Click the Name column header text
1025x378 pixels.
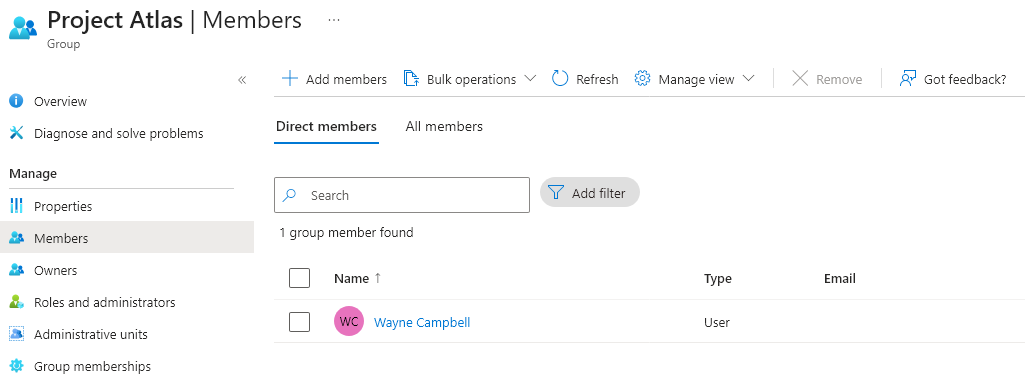pyautogui.click(x=352, y=279)
